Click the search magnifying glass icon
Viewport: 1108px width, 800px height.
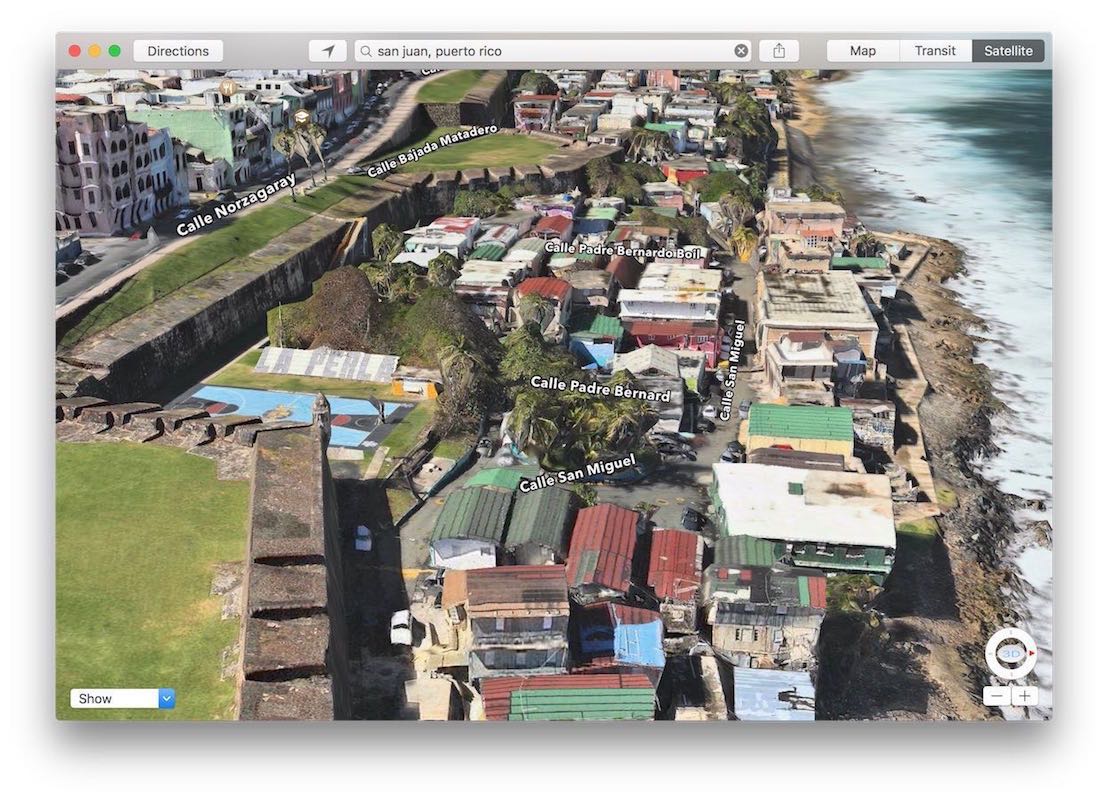pos(366,51)
